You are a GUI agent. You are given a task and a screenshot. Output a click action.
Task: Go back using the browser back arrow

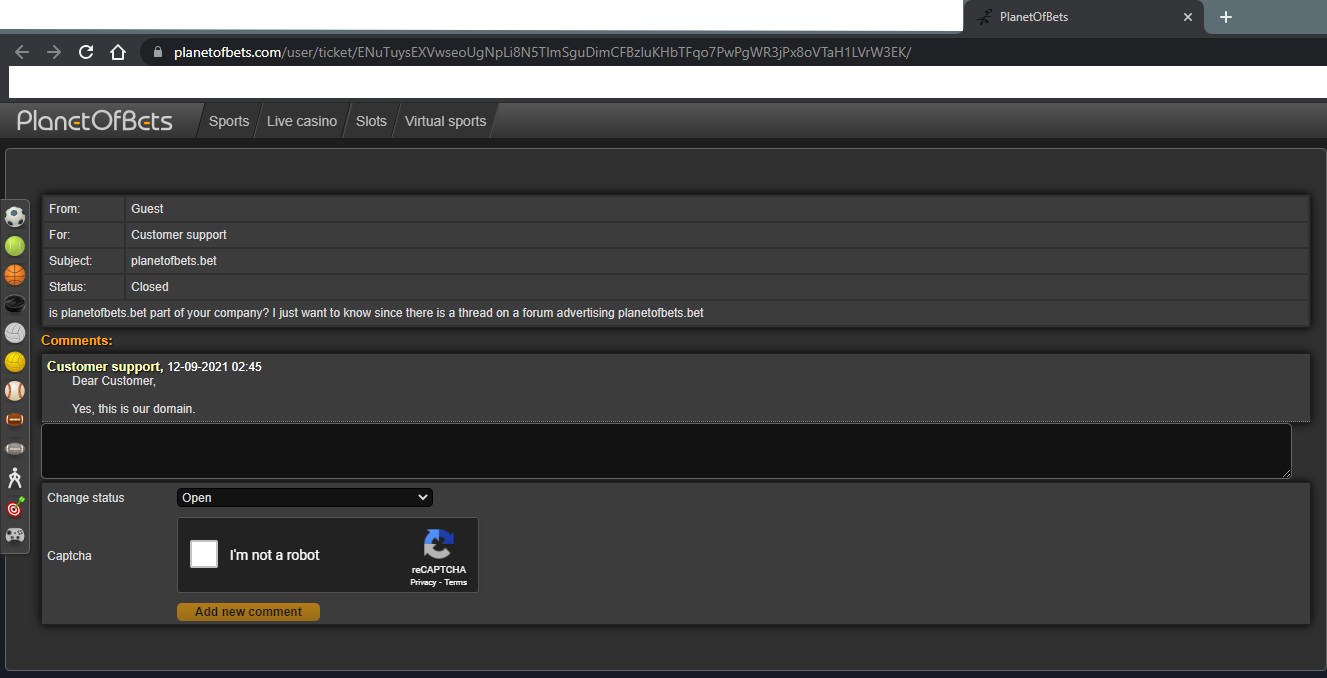[22, 52]
